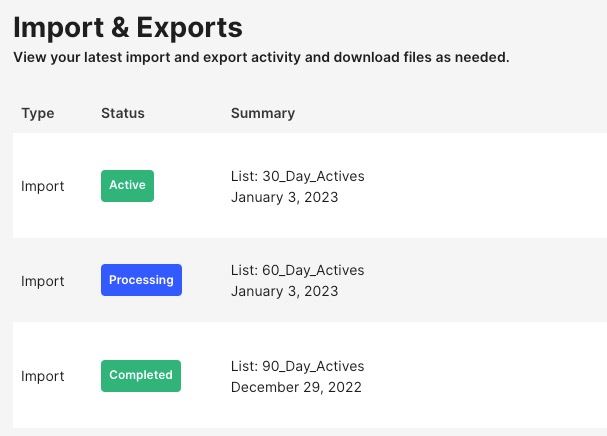Click the Import type in the Processing row

[43, 281]
